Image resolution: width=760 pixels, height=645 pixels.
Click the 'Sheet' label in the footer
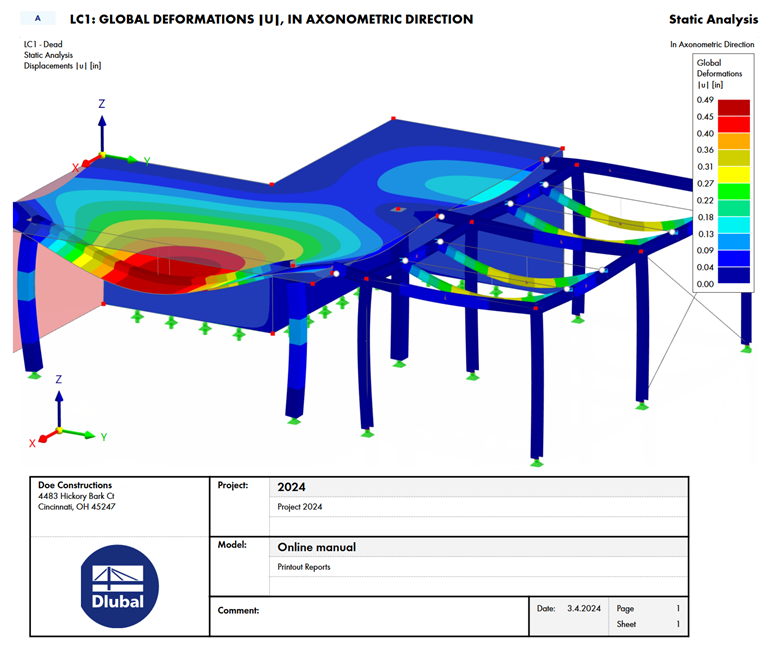[x=626, y=624]
